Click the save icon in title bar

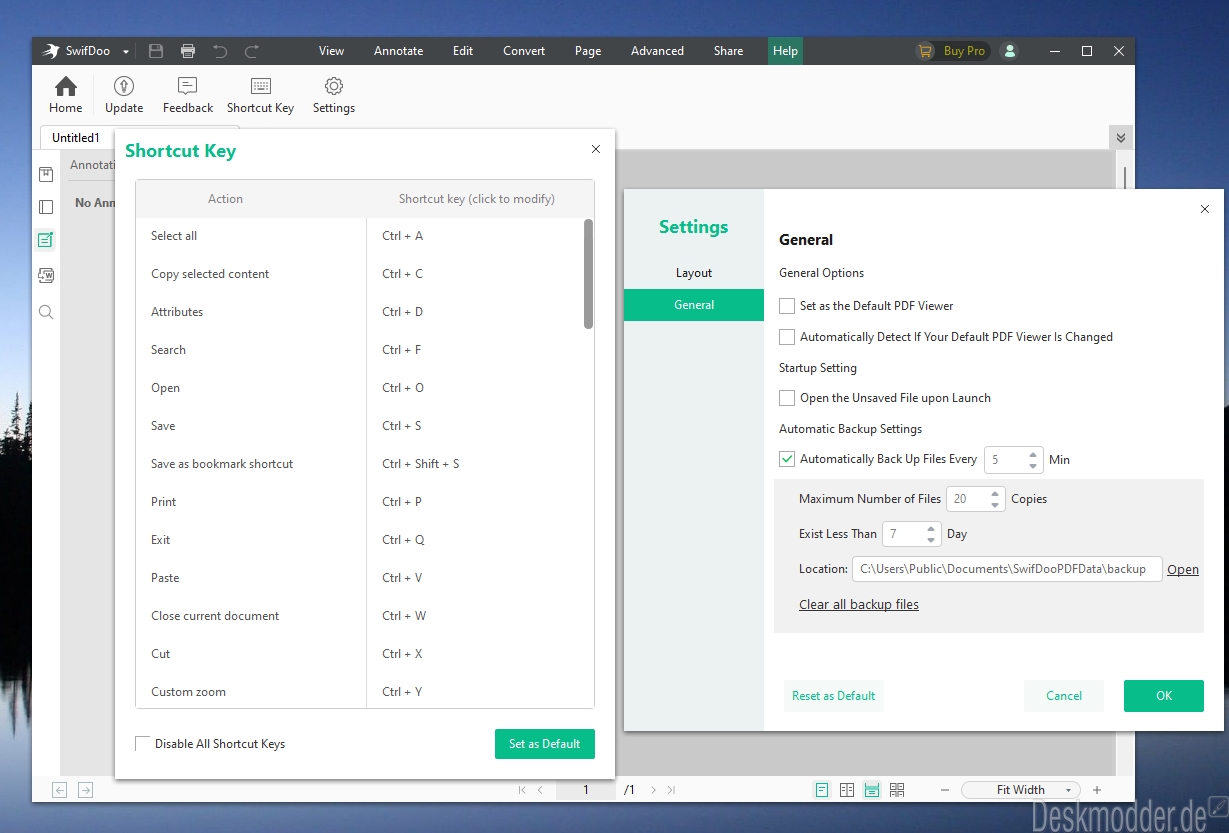tap(156, 51)
